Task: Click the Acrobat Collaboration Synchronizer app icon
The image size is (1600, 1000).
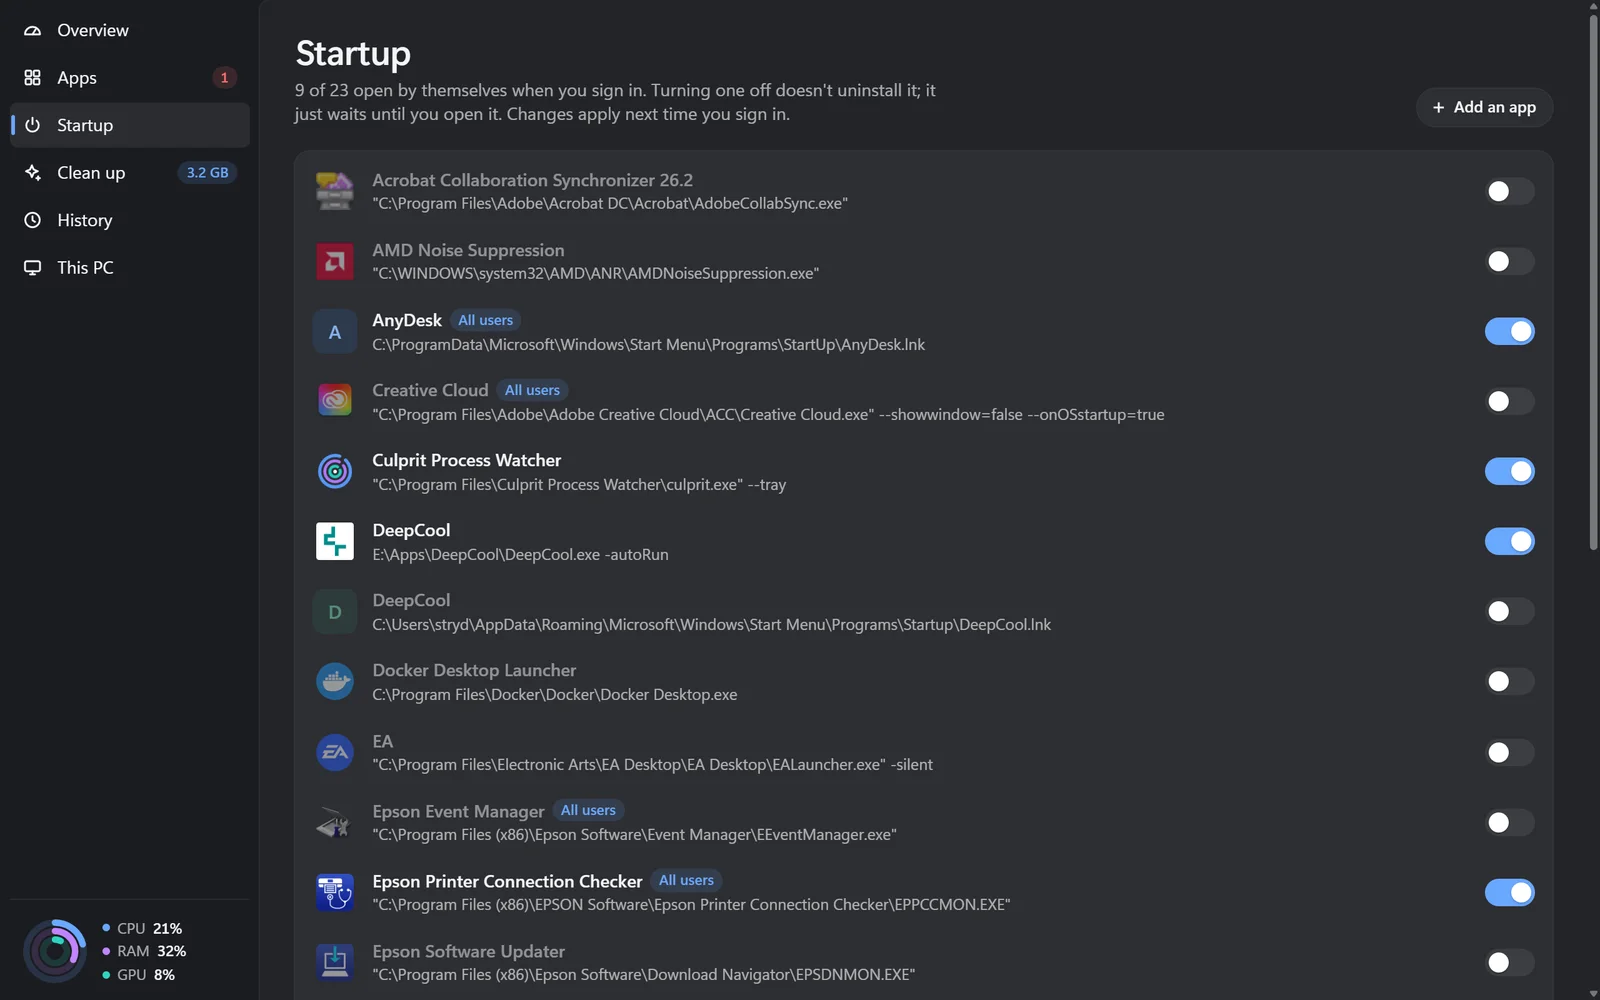Action: (335, 191)
